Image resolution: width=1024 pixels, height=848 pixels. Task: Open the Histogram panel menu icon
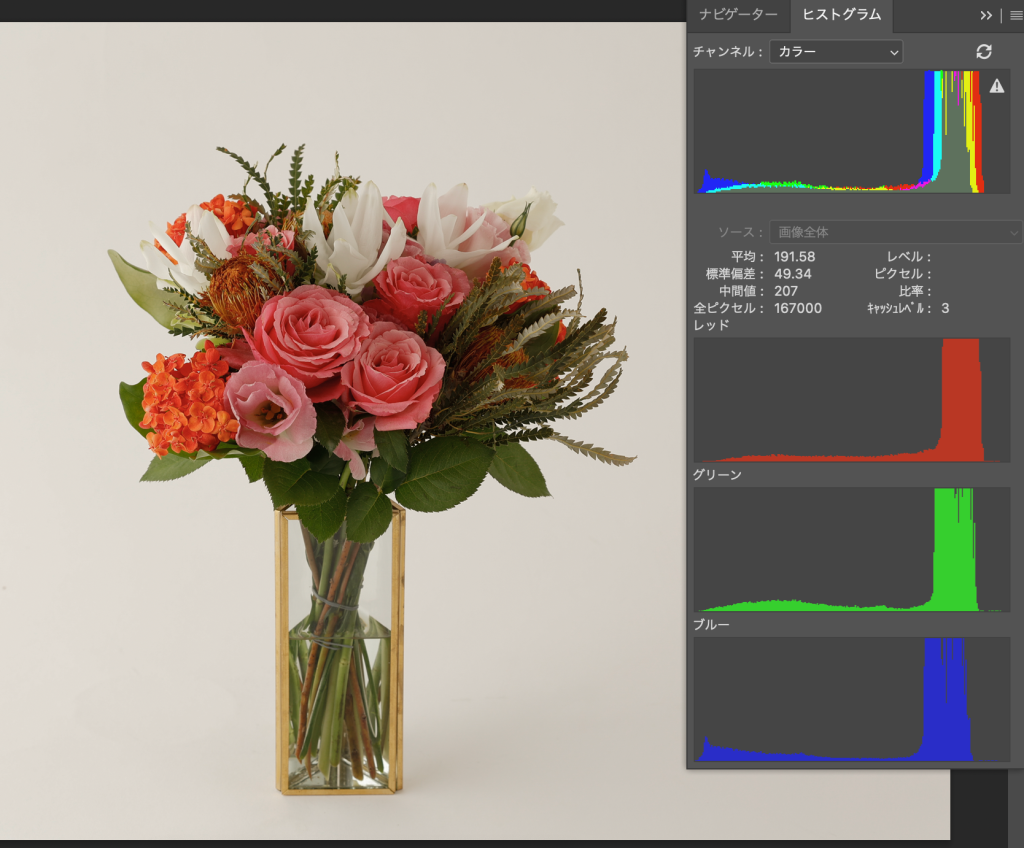1015,15
